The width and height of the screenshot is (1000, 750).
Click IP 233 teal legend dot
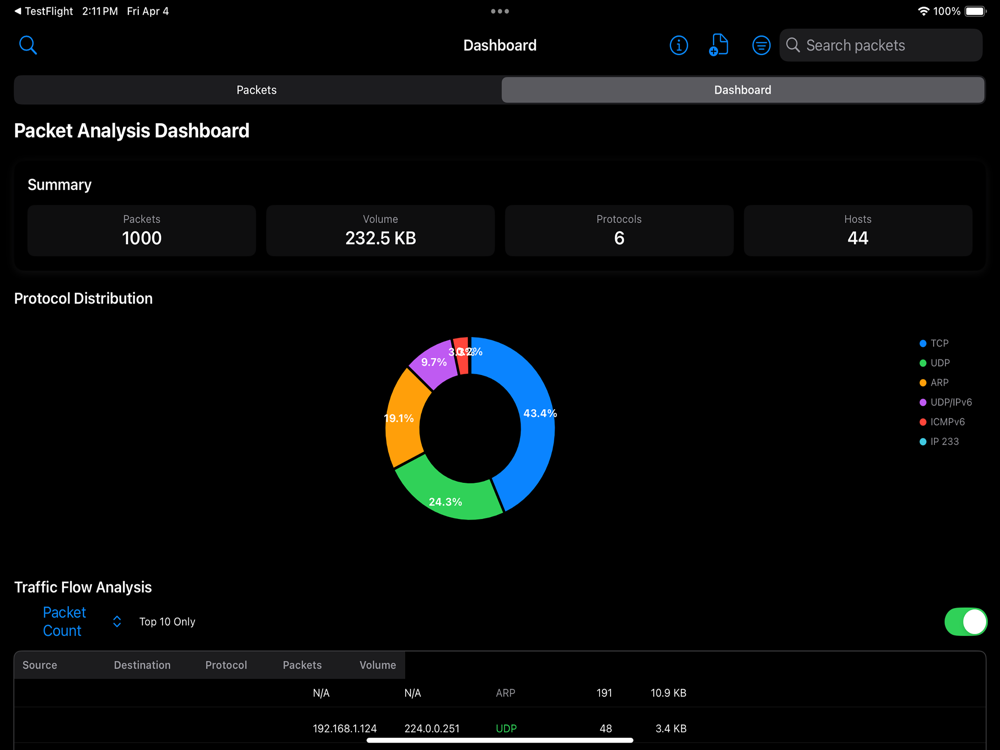(923, 441)
